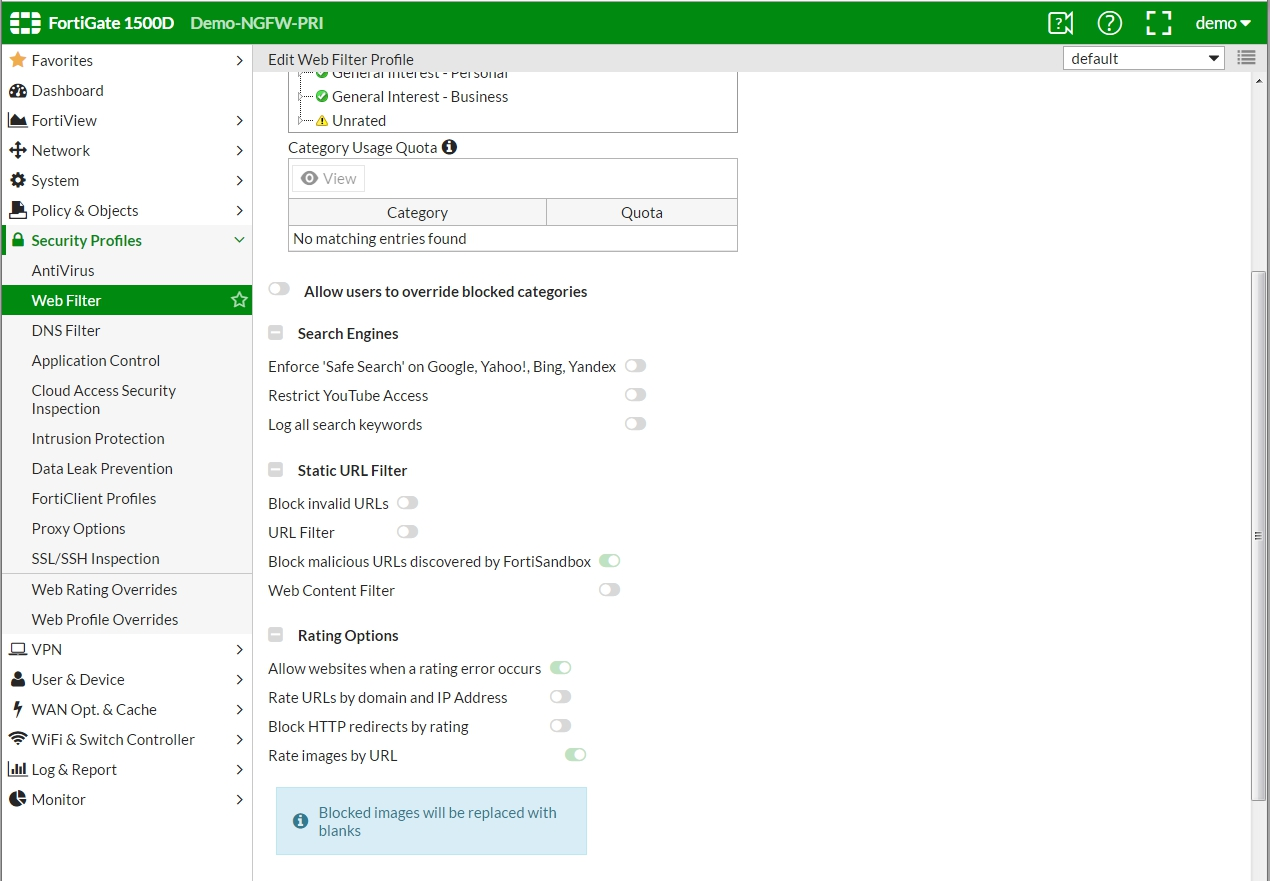Click the star icon beside Web Filter
The image size is (1270, 881).
pos(239,300)
